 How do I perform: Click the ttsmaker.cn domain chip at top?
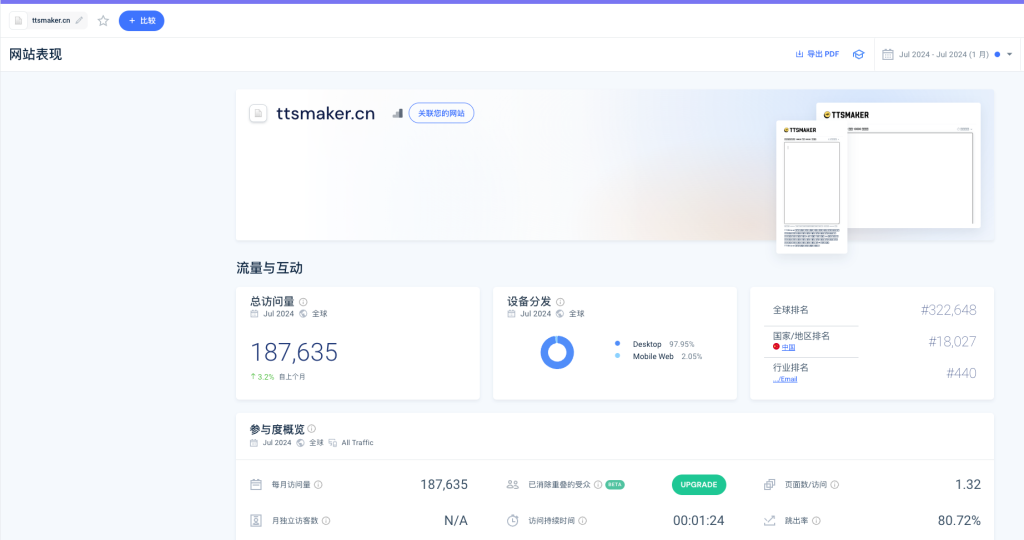pyautogui.click(x=48, y=21)
